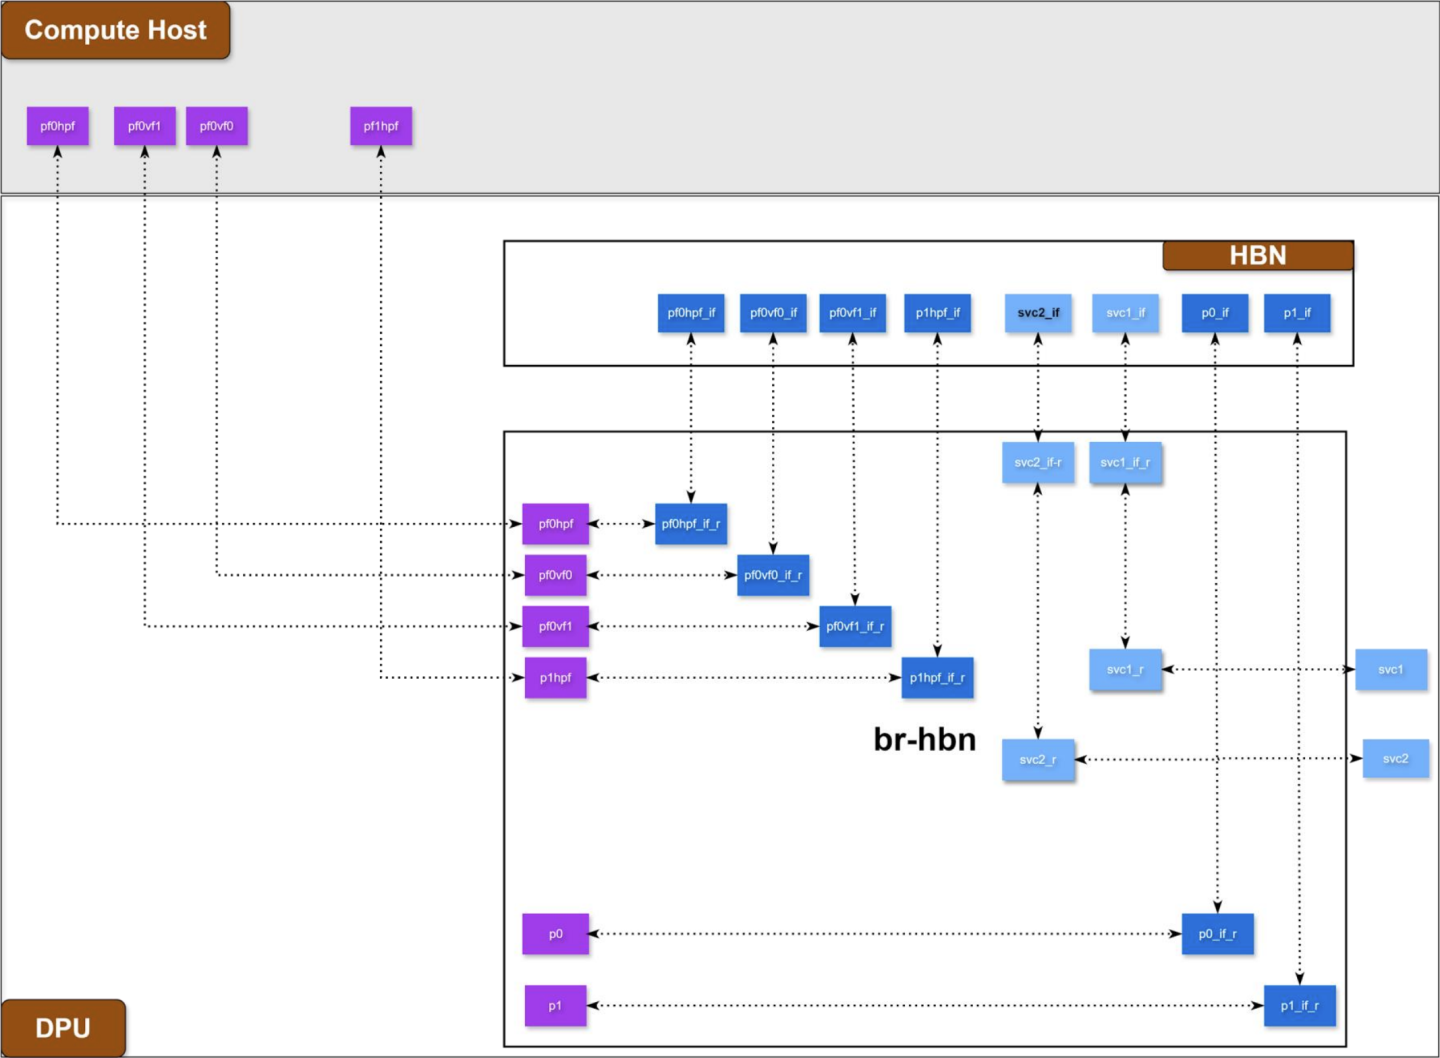
Task: Select the purple pf1hpf host node
Action: click(x=380, y=126)
